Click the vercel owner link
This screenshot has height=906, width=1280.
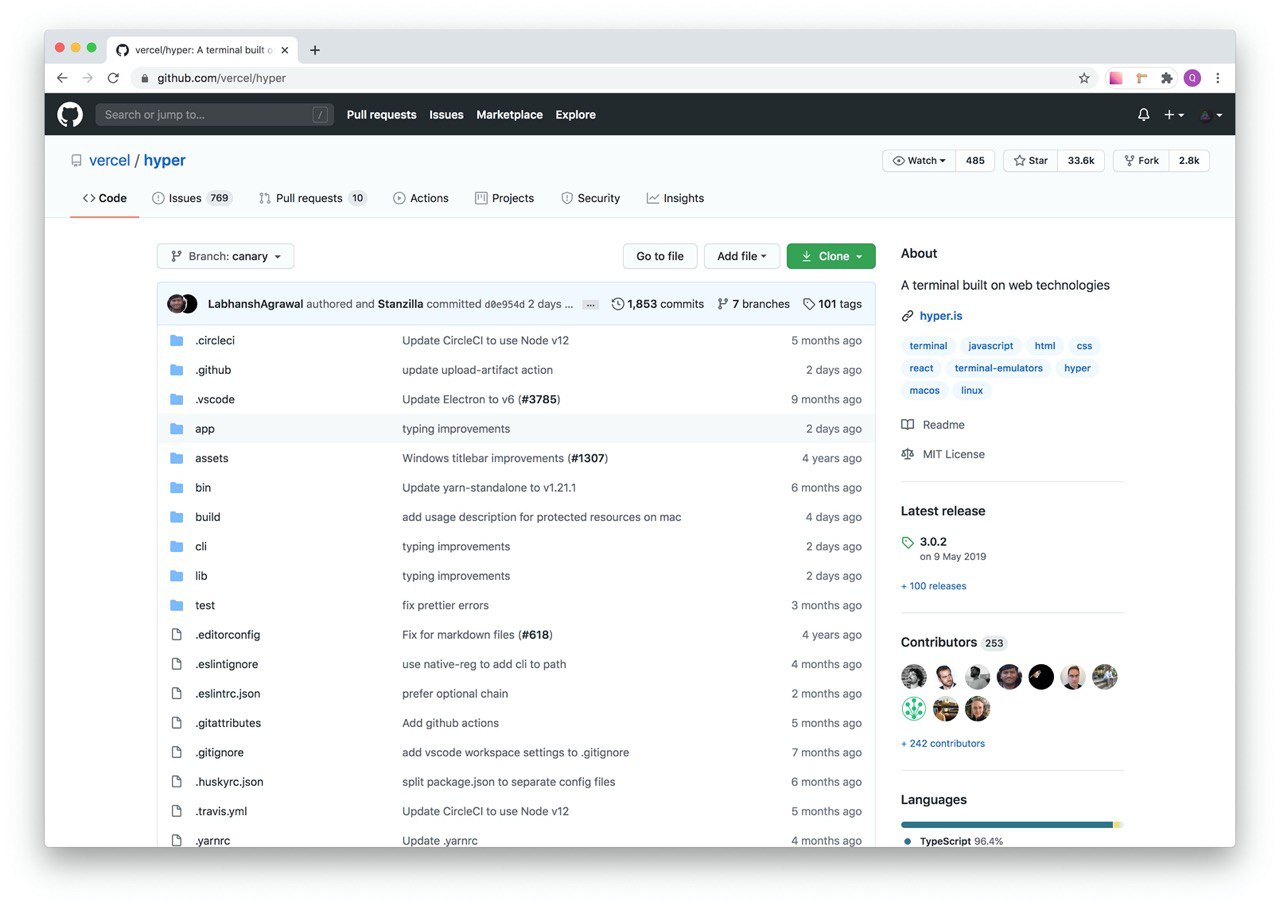110,161
